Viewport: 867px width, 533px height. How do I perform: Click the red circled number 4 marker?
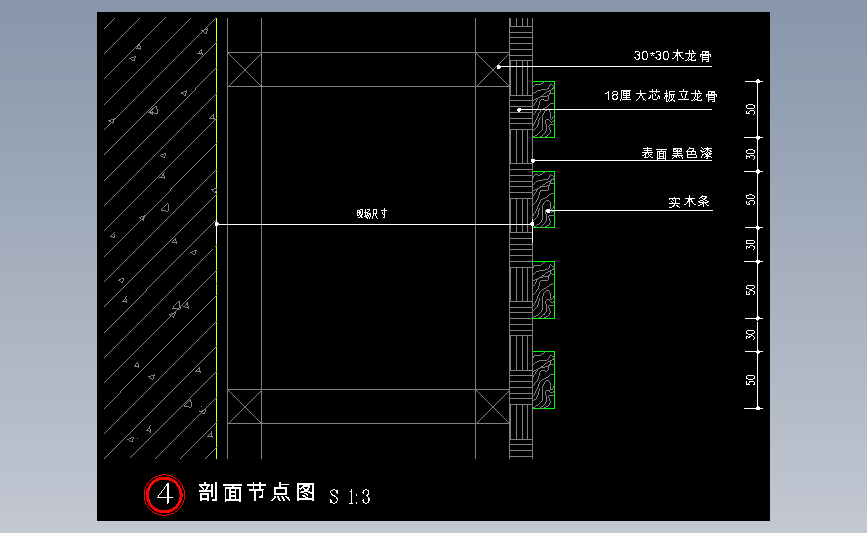coord(164,494)
